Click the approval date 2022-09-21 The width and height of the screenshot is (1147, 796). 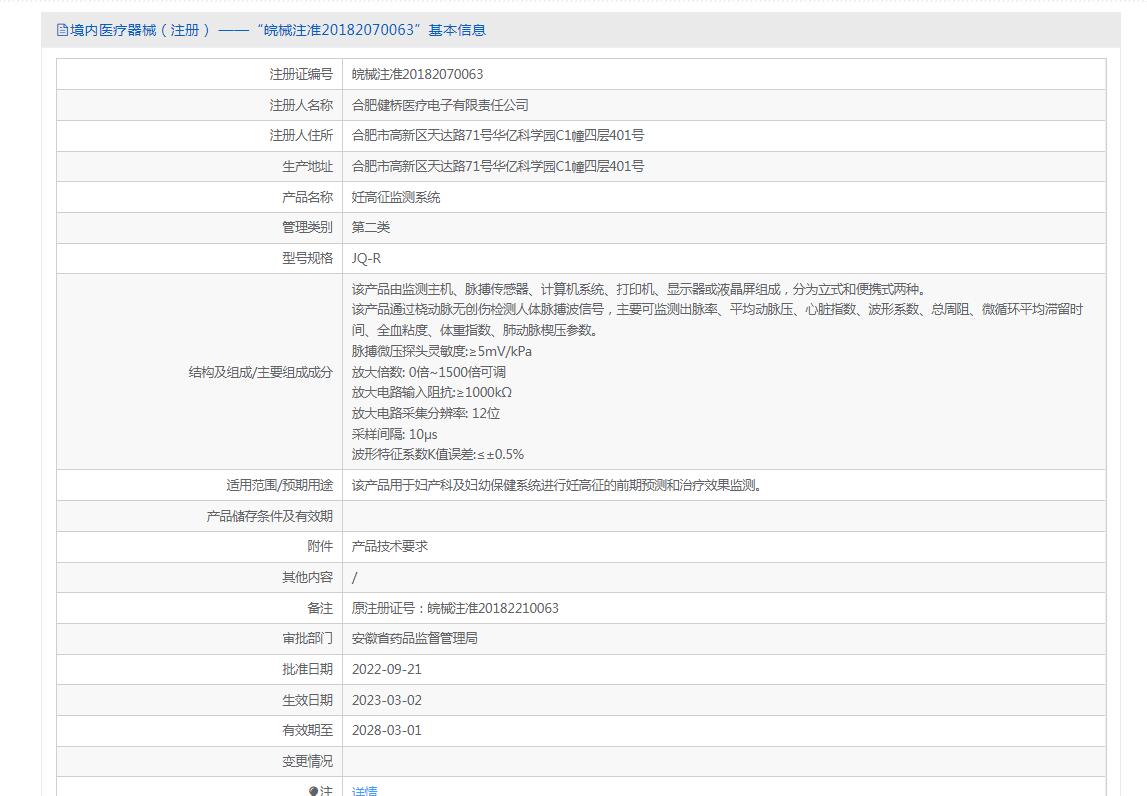click(387, 669)
